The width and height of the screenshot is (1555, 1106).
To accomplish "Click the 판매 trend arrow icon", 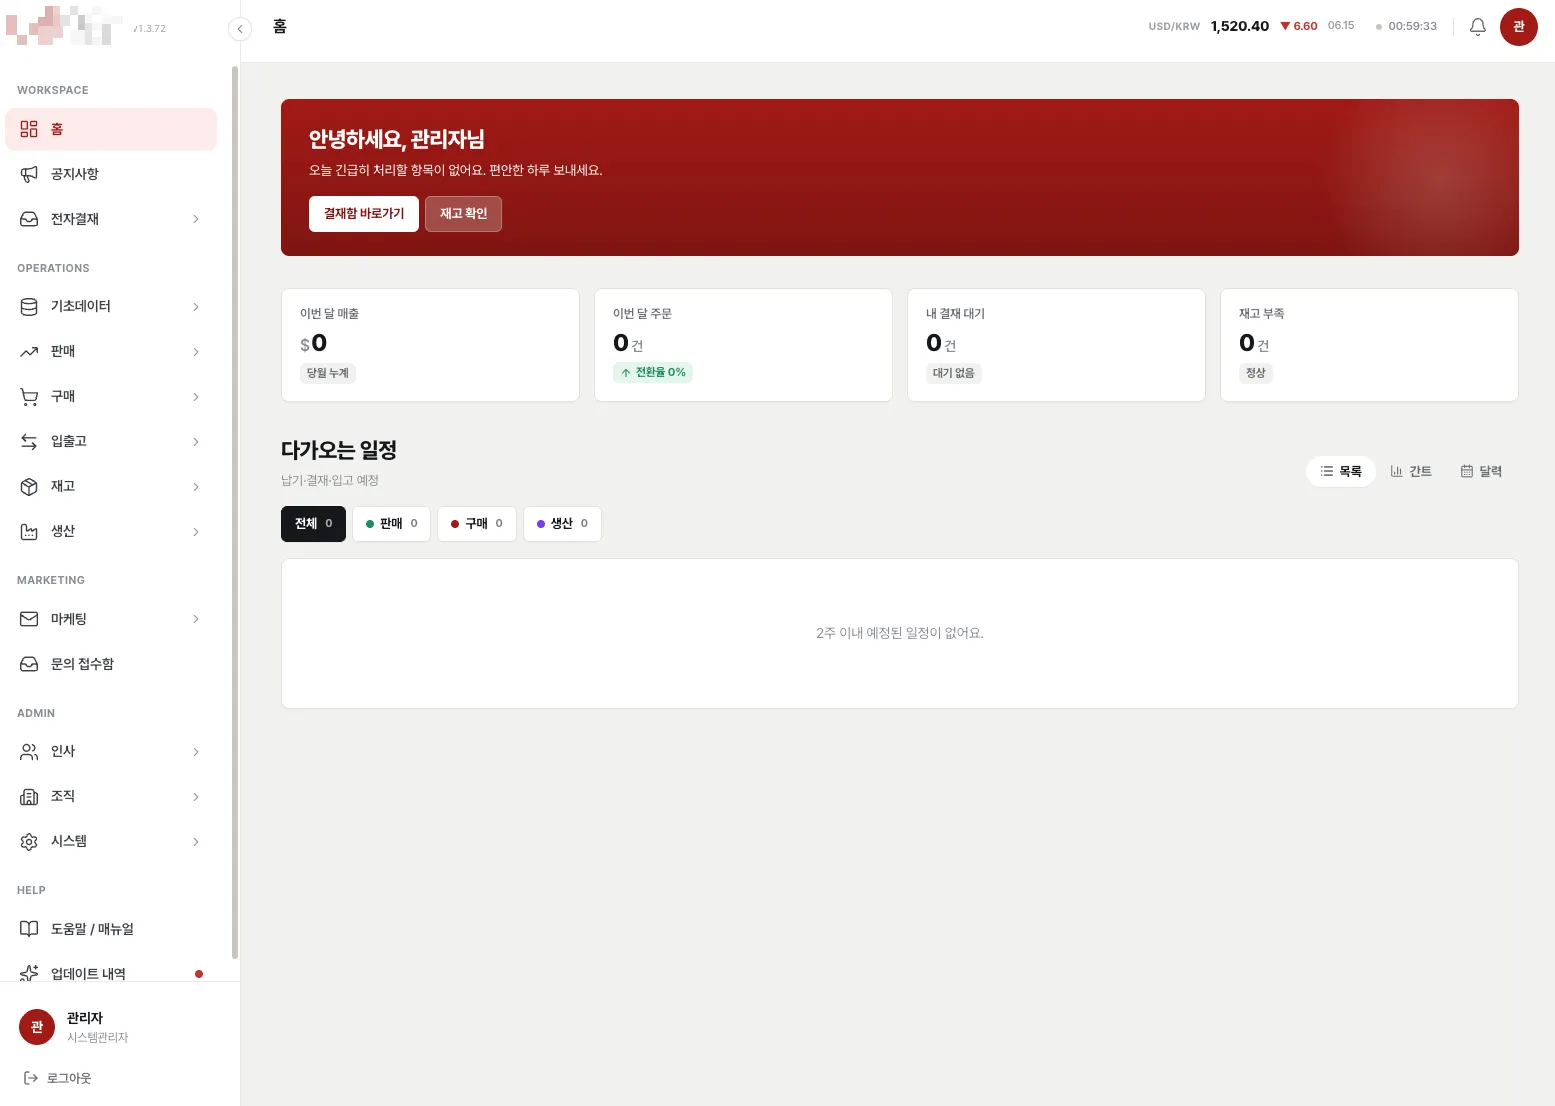I will point(29,352).
